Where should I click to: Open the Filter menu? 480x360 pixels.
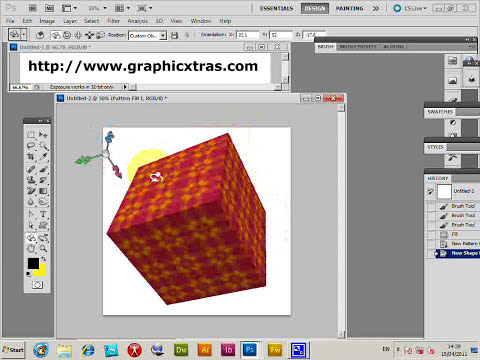tap(113, 21)
